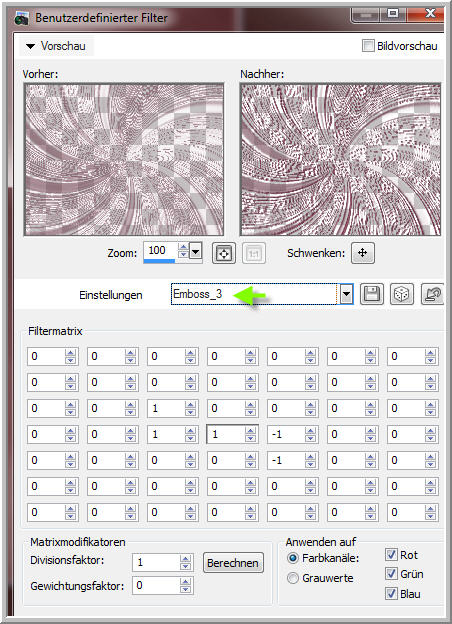Enable the Bildvorschau checkbox
The height and width of the screenshot is (624, 452).
tap(368, 46)
